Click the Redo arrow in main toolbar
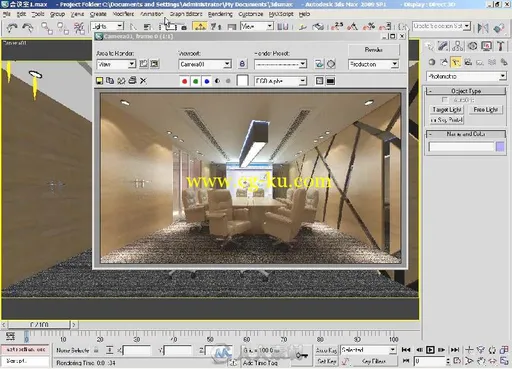The height and width of the screenshot is (369, 512). click(27, 28)
